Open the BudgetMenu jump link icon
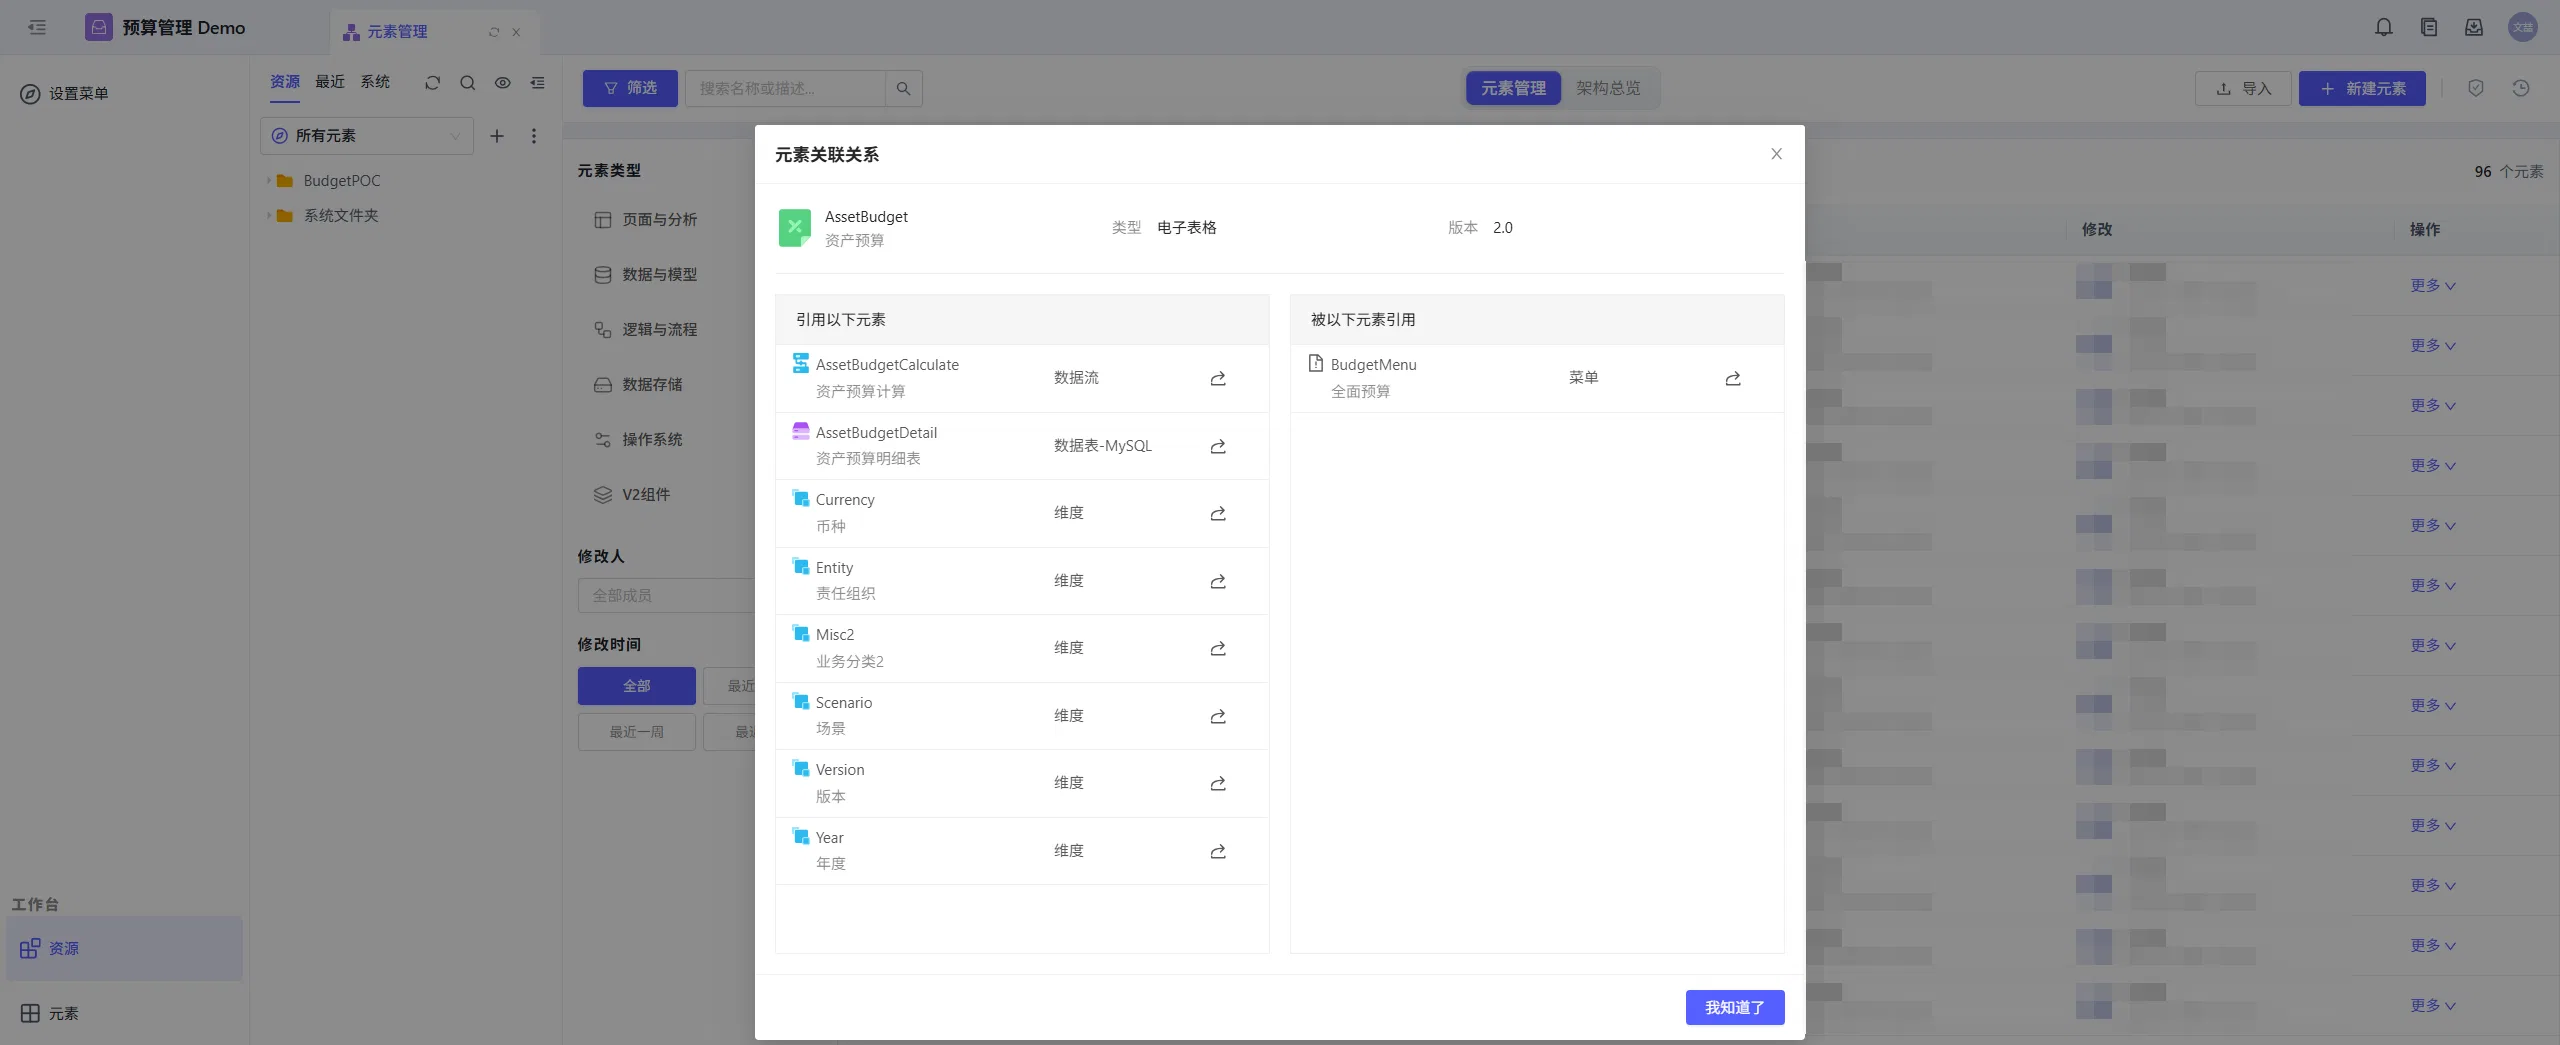 pos(1732,378)
